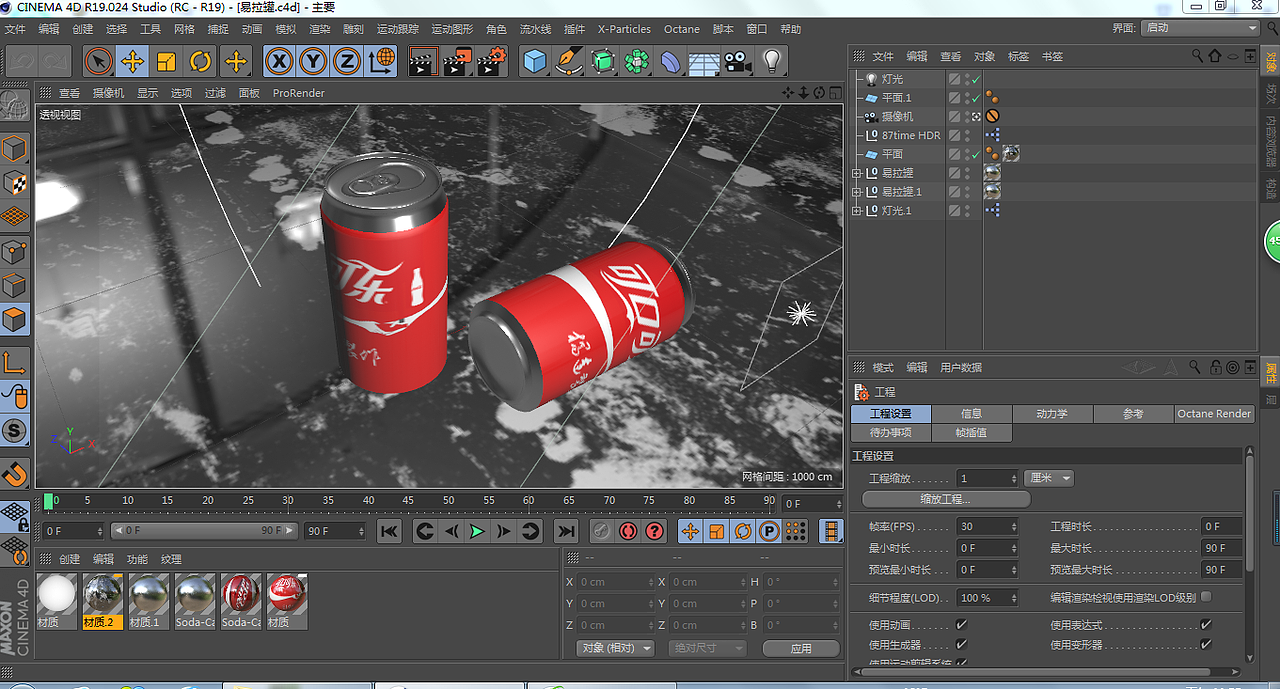Enable the snap magnet icon
This screenshot has height=689, width=1280.
point(14,472)
